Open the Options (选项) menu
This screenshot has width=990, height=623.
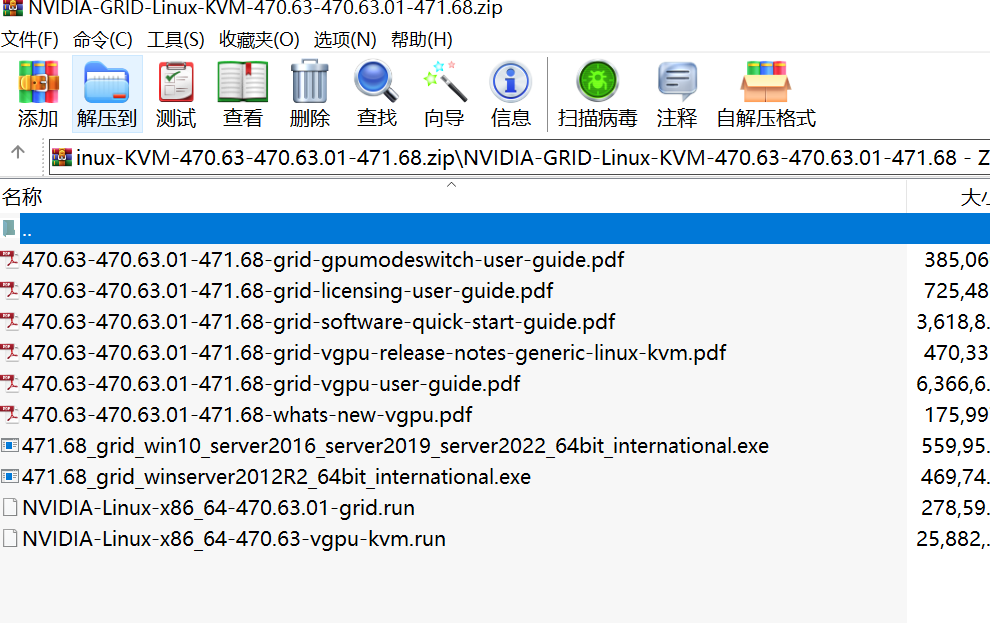[345, 39]
